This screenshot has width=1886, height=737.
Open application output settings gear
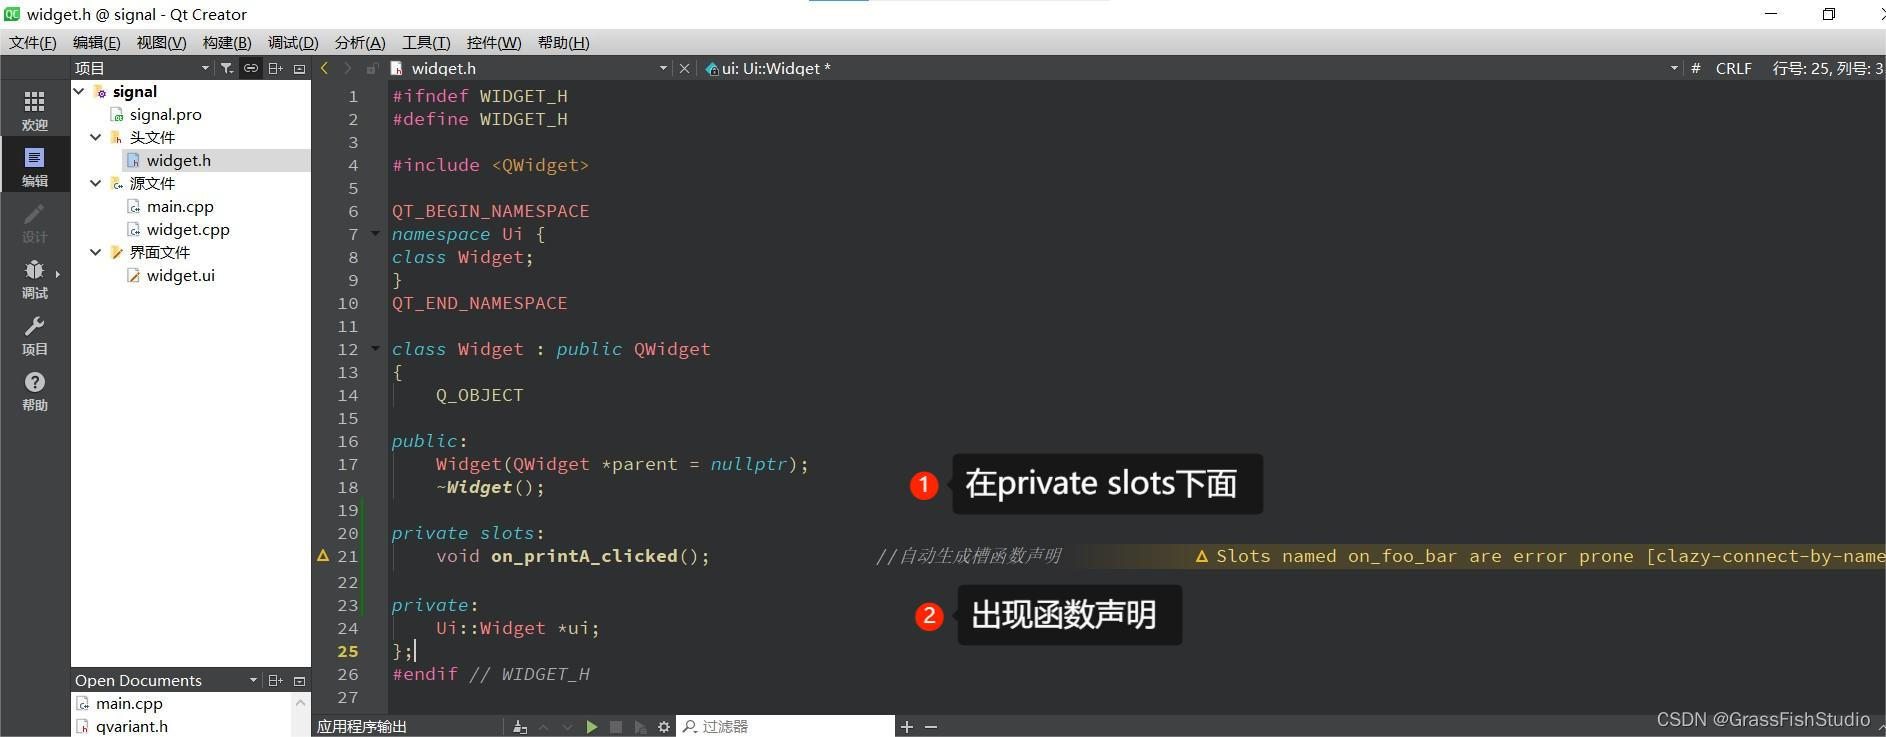pos(664,727)
